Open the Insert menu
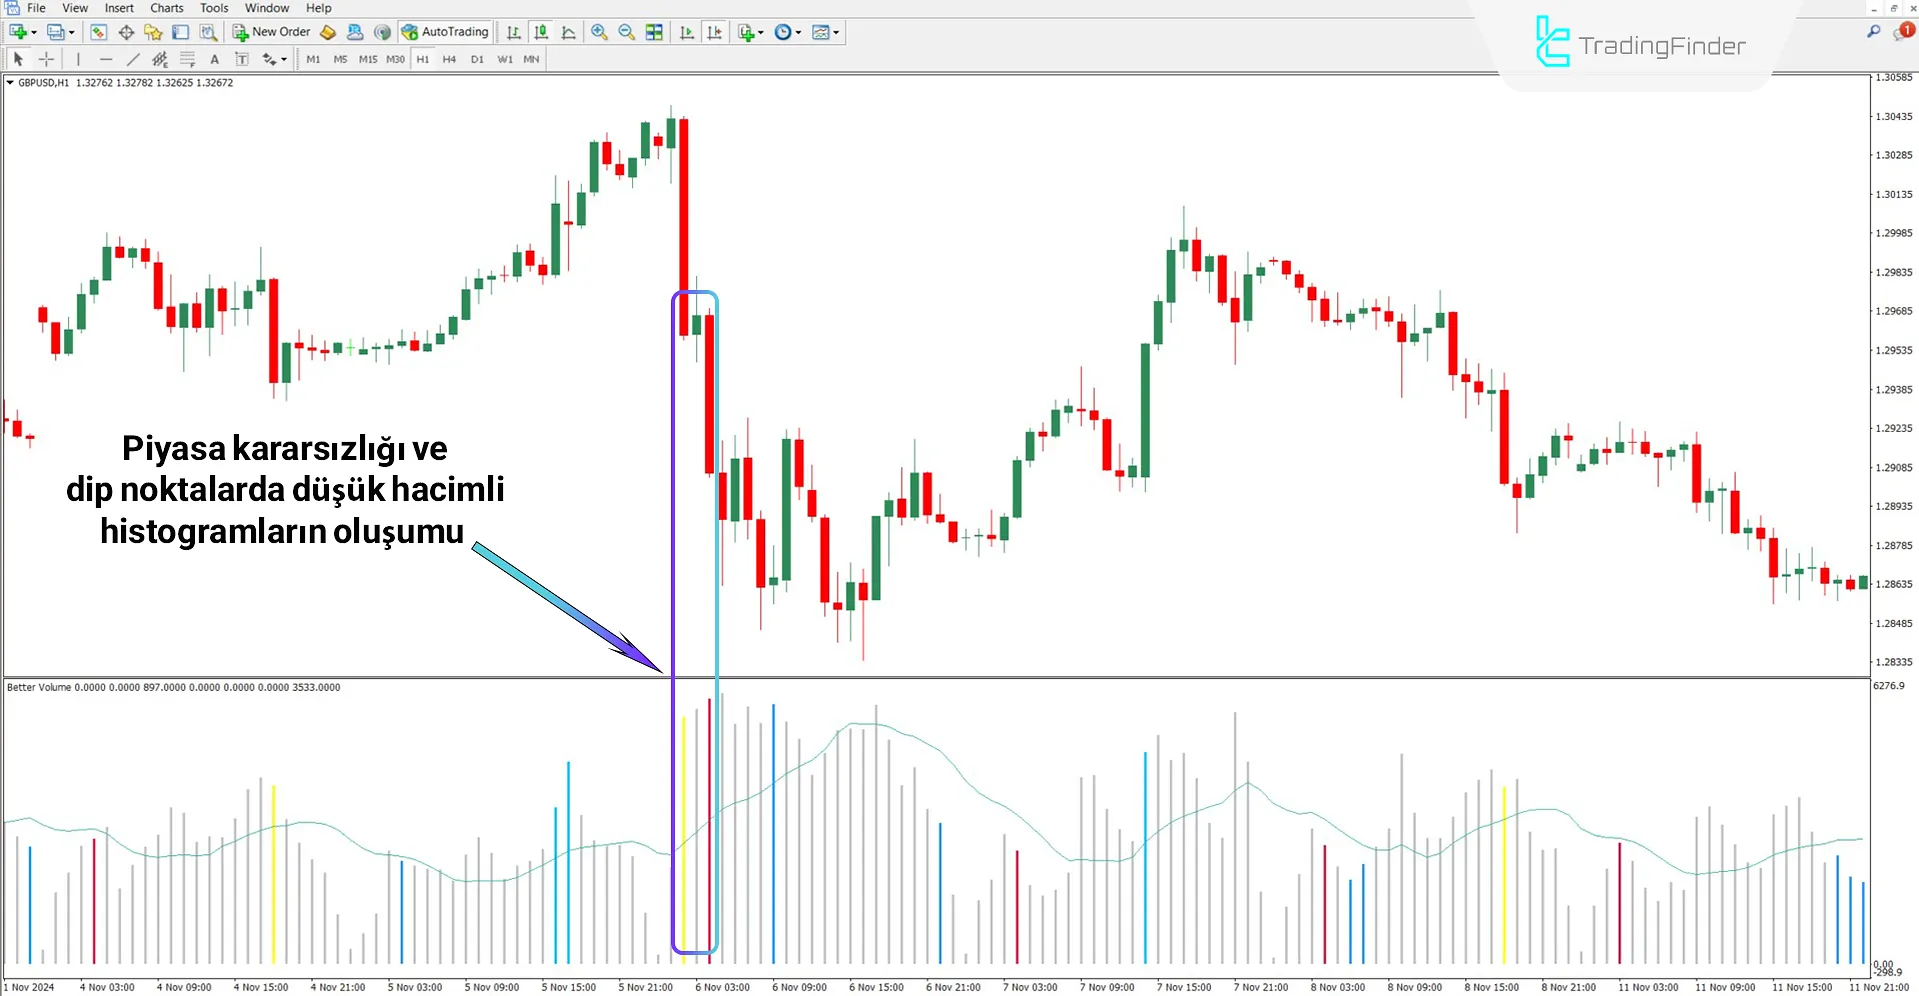1919x996 pixels. tap(119, 8)
